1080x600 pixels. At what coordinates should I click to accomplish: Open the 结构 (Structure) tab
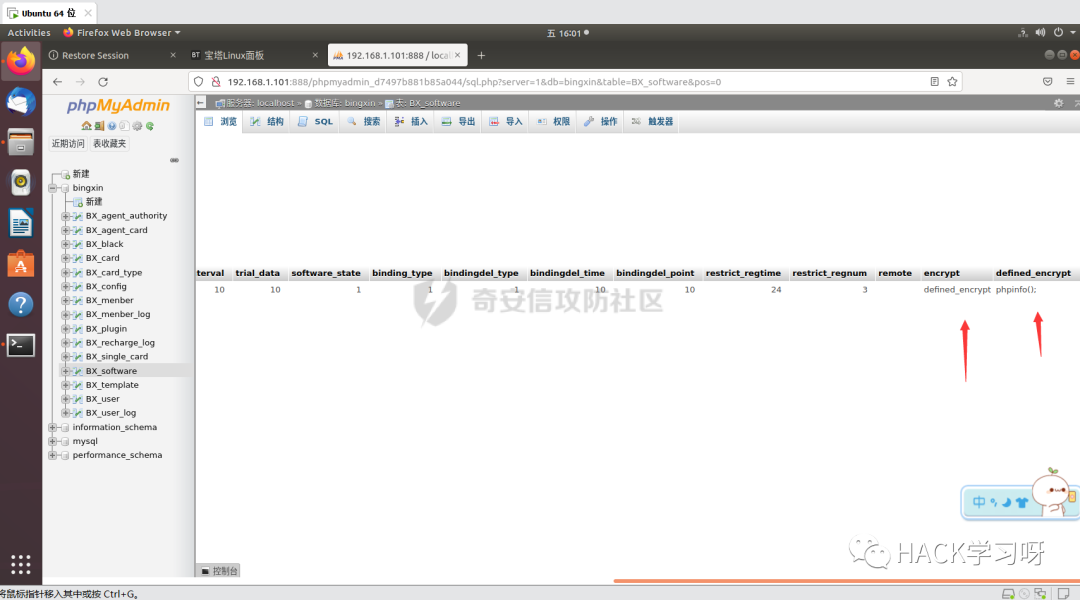pos(267,121)
